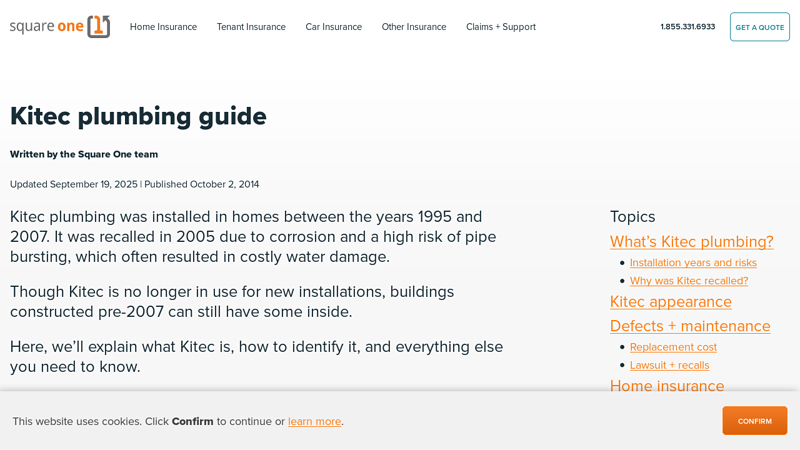This screenshot has height=450, width=800.
Task: Open Installation years and risks link
Action: point(693,263)
